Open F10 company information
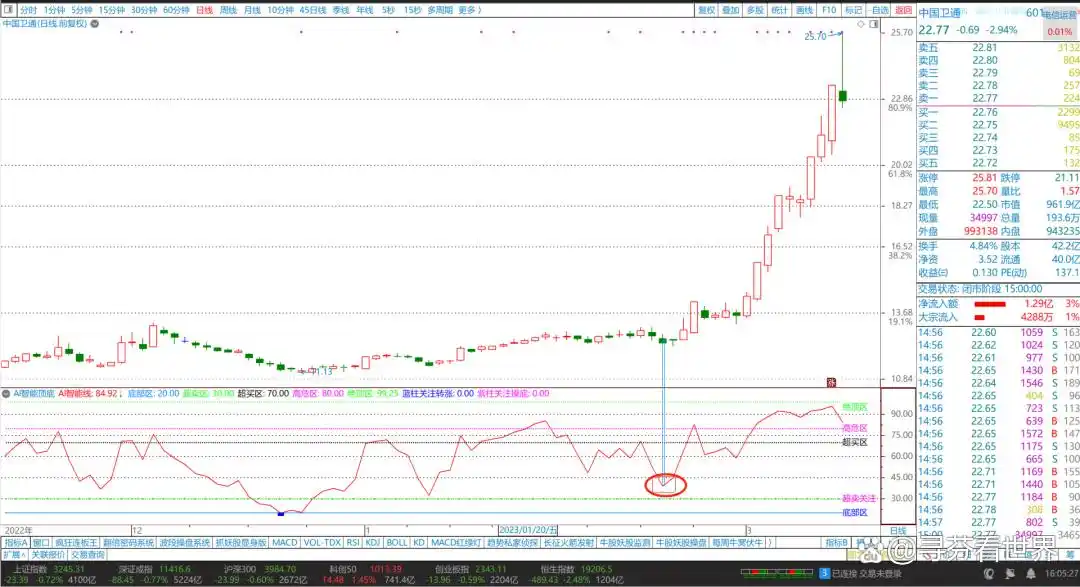The width and height of the screenshot is (1080, 587). pyautogui.click(x=828, y=9)
